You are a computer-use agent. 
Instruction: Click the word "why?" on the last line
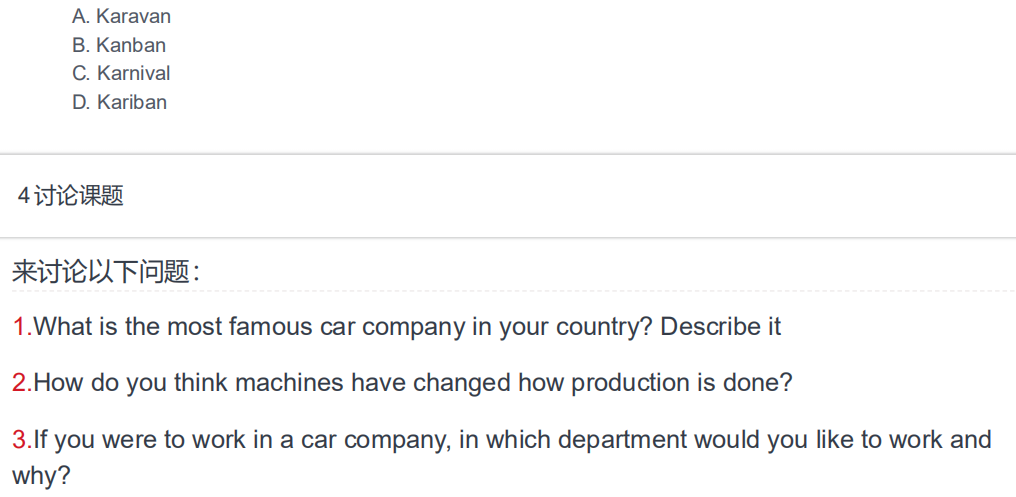click(x=41, y=476)
